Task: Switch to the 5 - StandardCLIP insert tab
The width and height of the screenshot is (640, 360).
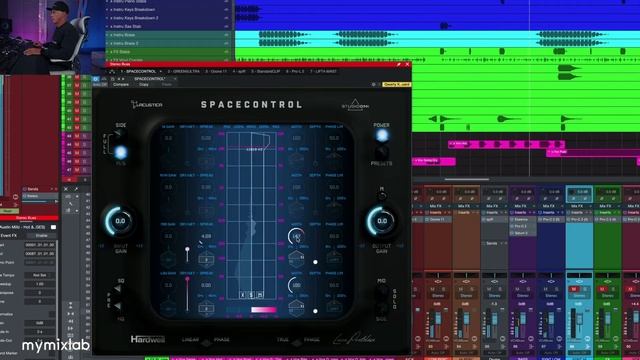Action: (x=266, y=71)
